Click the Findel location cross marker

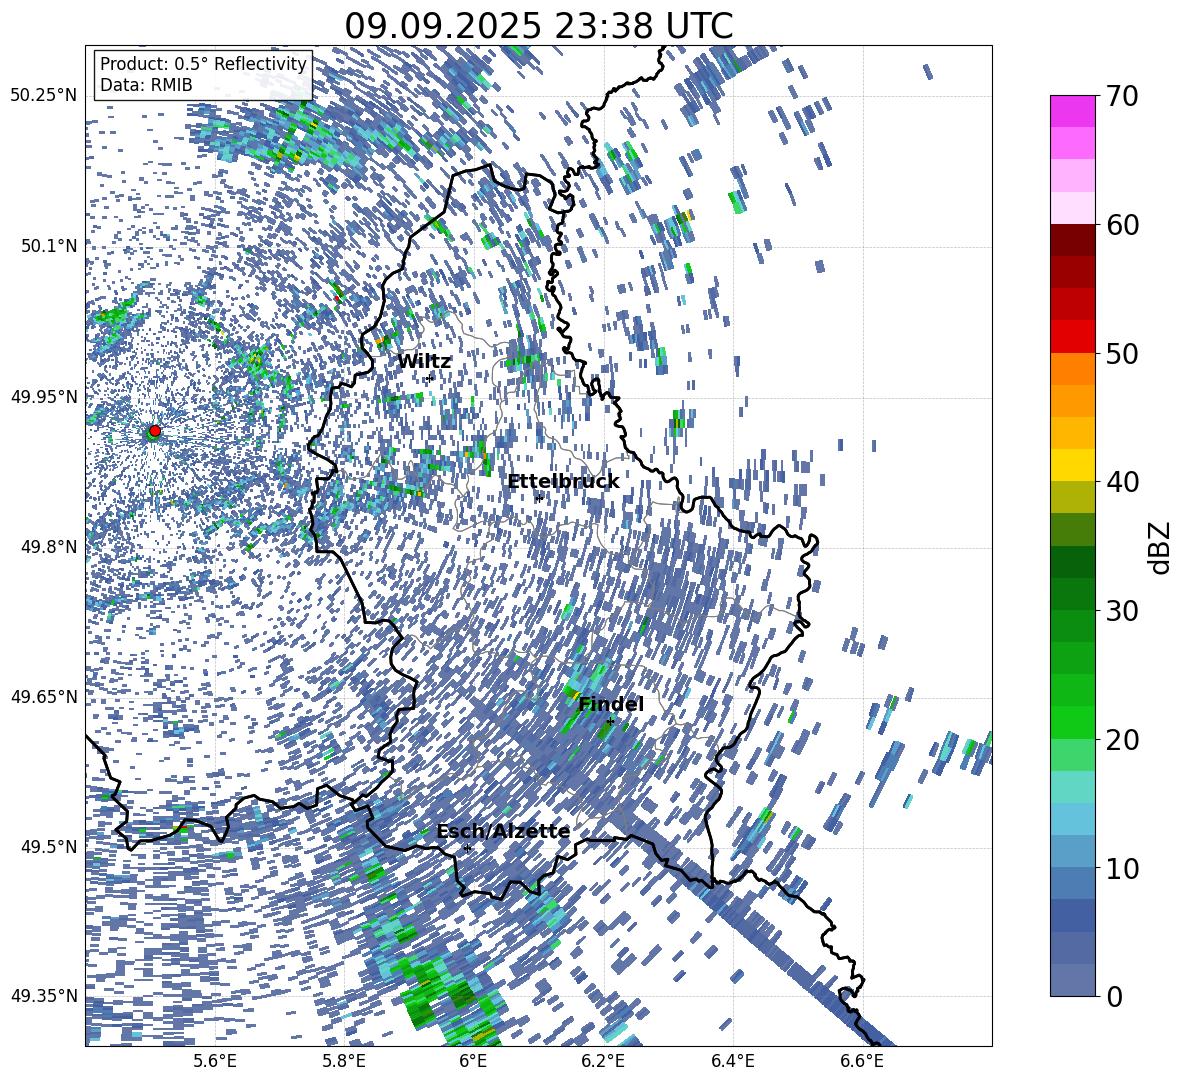coord(610,722)
